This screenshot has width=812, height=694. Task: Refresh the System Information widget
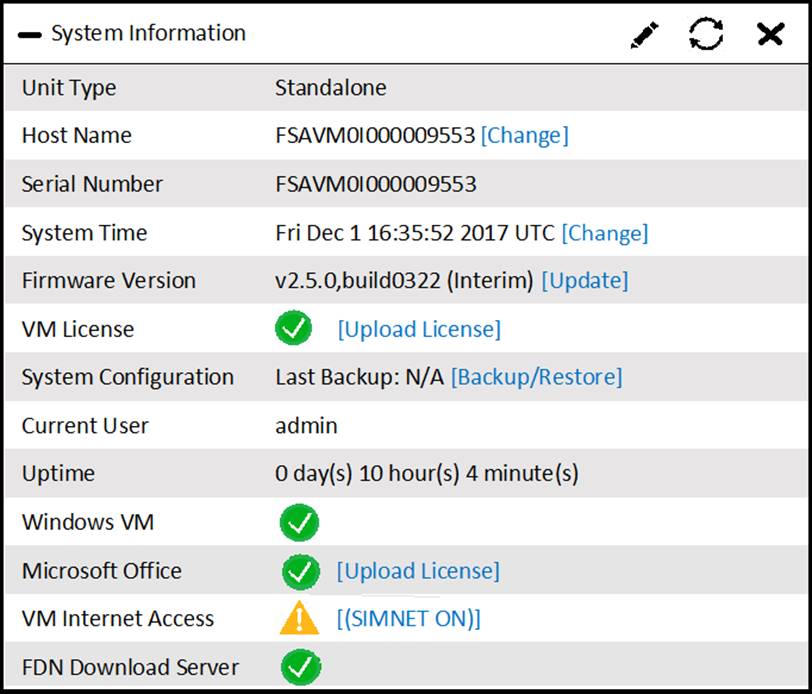(706, 35)
